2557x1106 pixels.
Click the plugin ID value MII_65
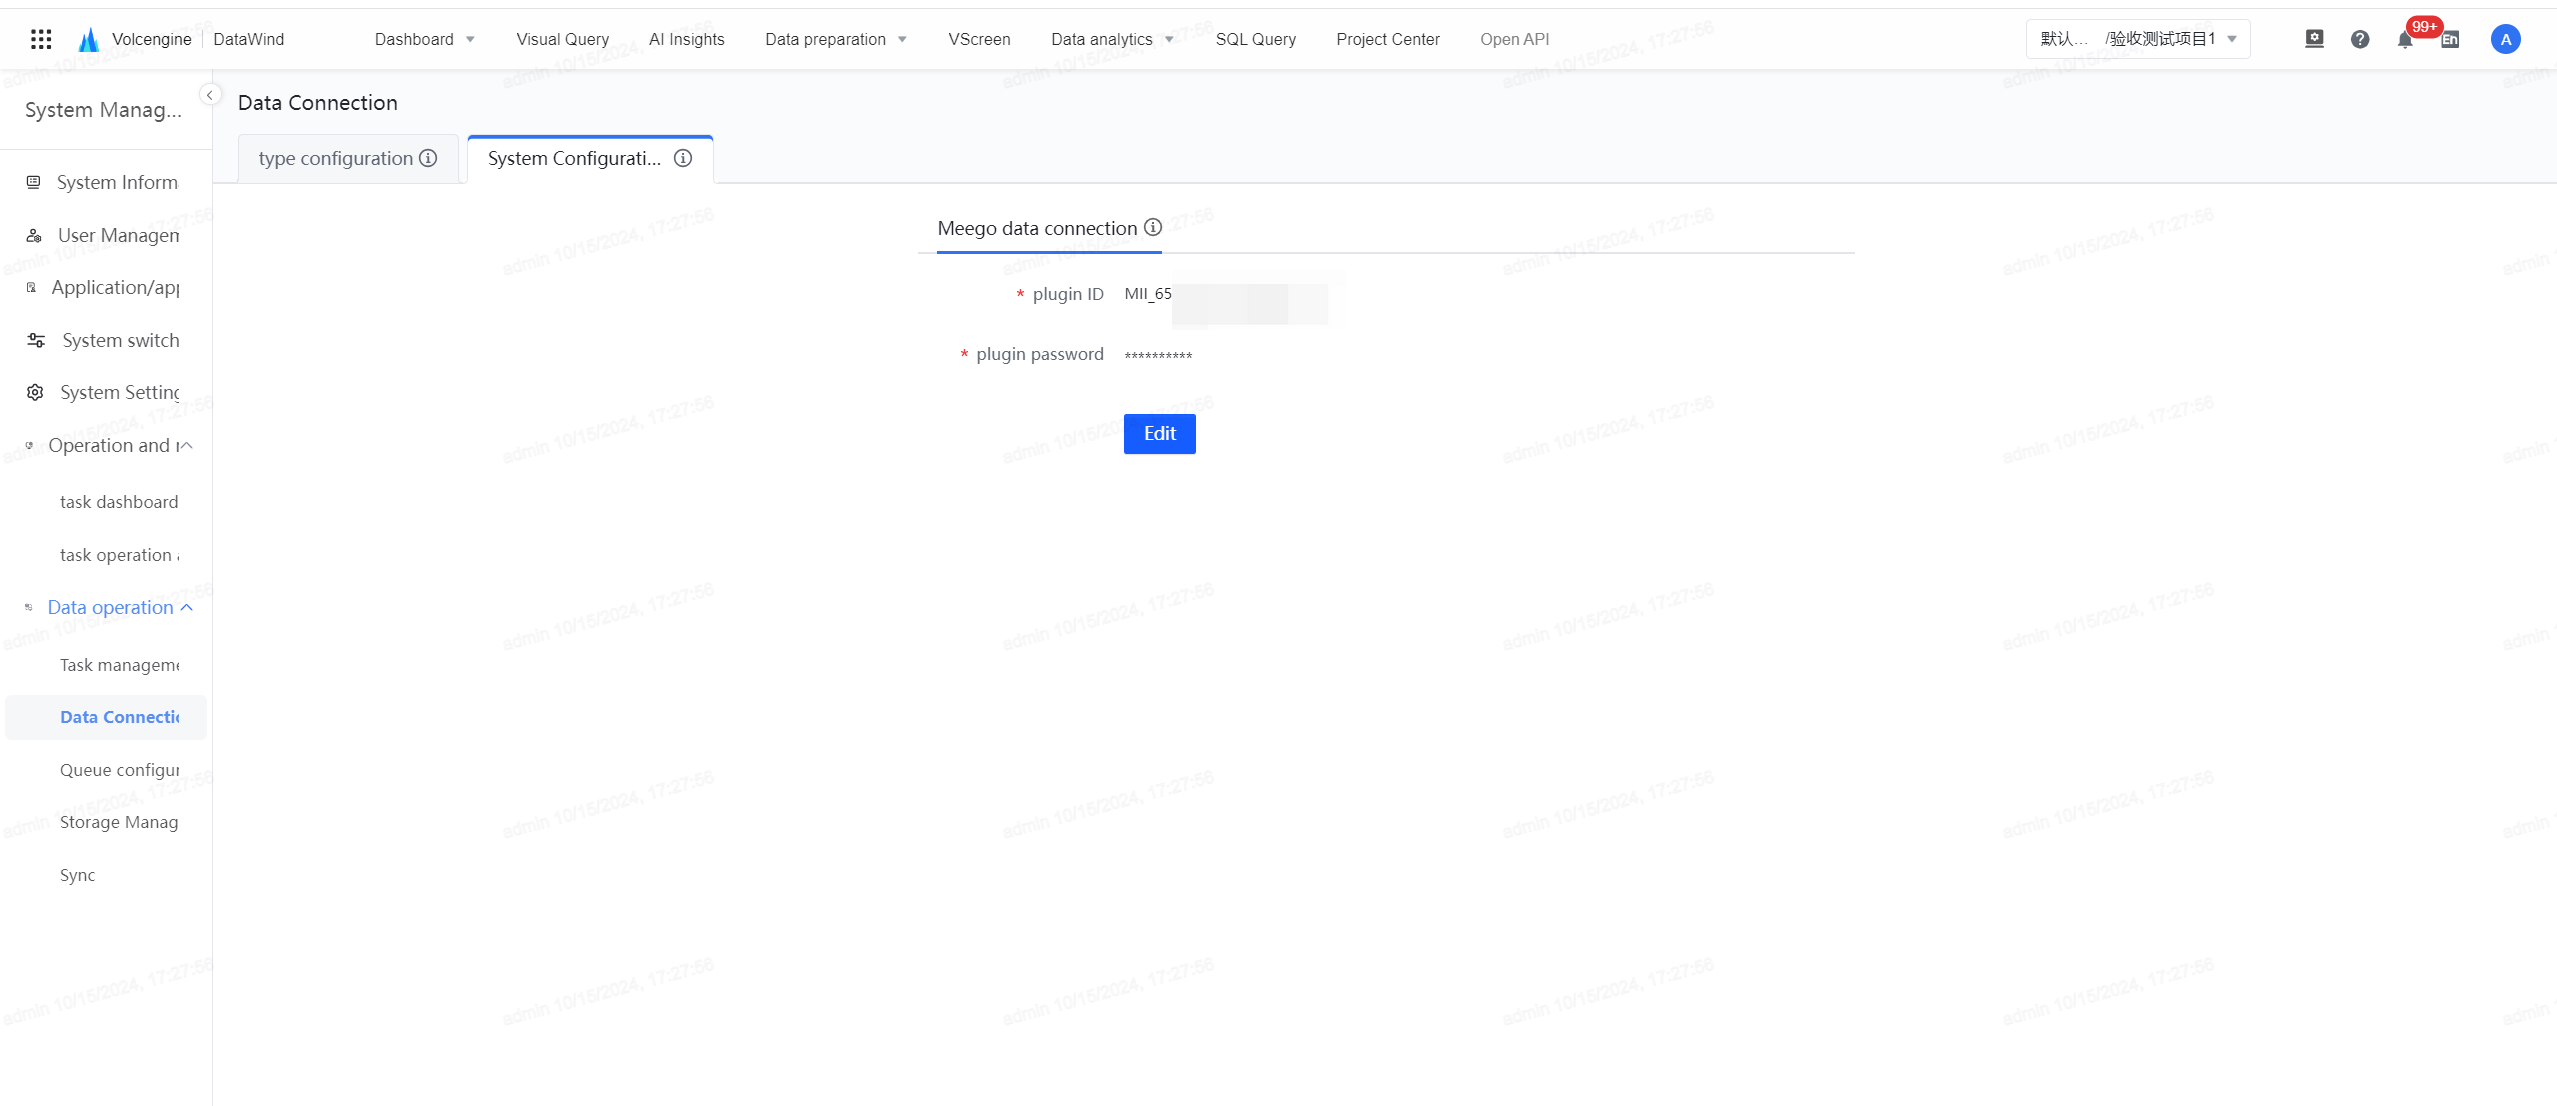coord(1148,294)
